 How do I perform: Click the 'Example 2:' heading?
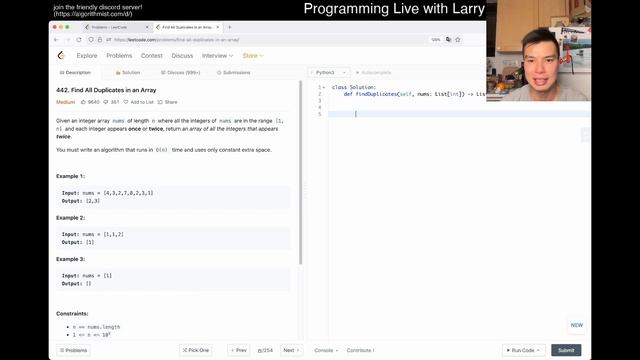coord(71,218)
